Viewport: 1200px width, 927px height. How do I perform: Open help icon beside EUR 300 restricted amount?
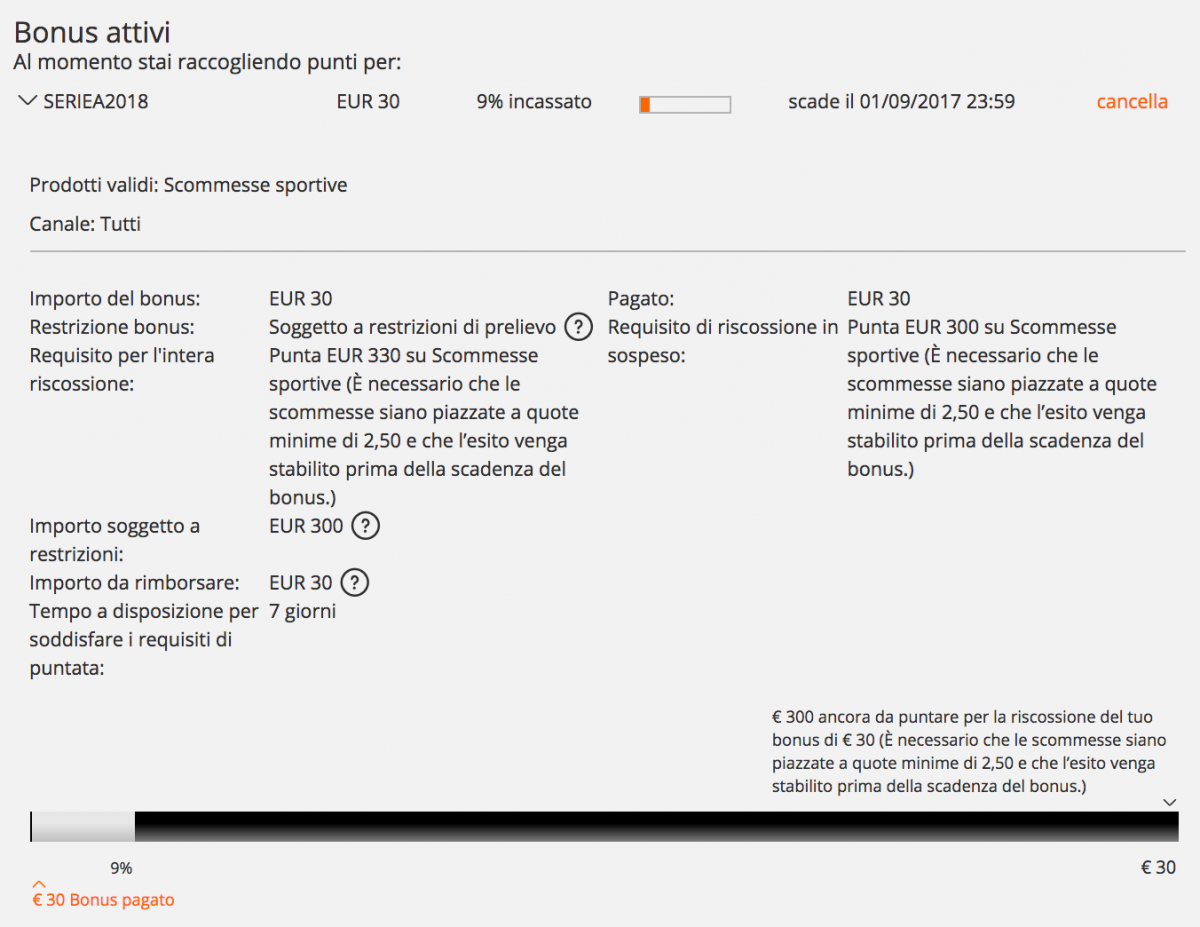coord(366,526)
